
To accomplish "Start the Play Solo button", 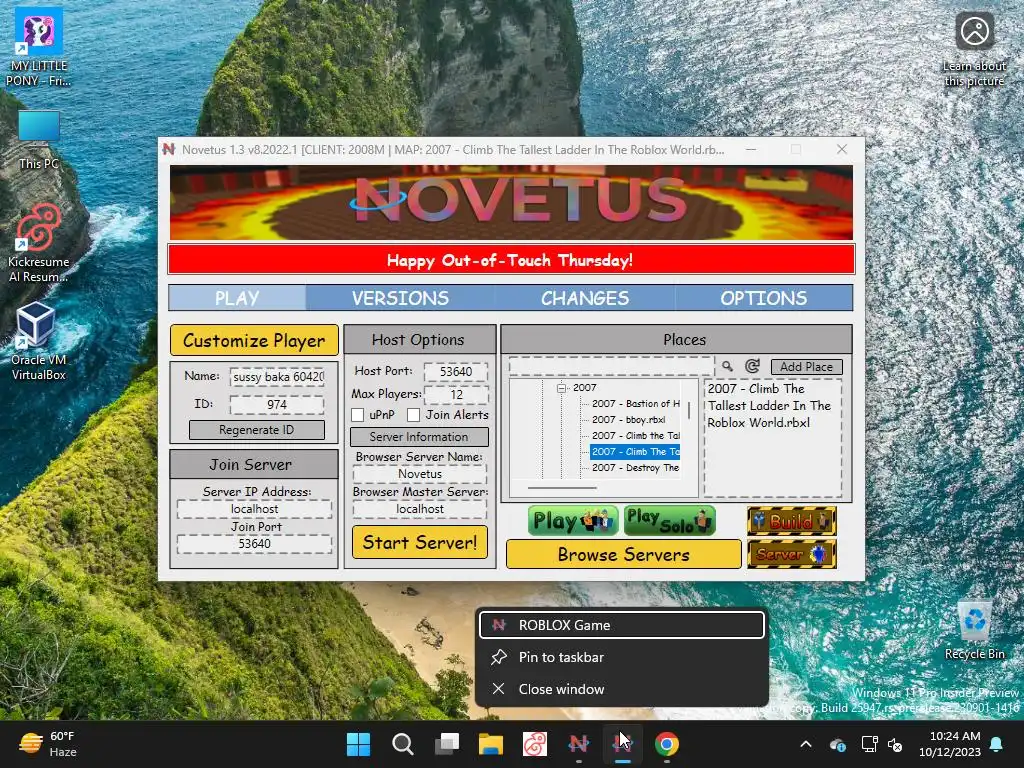I will [669, 521].
